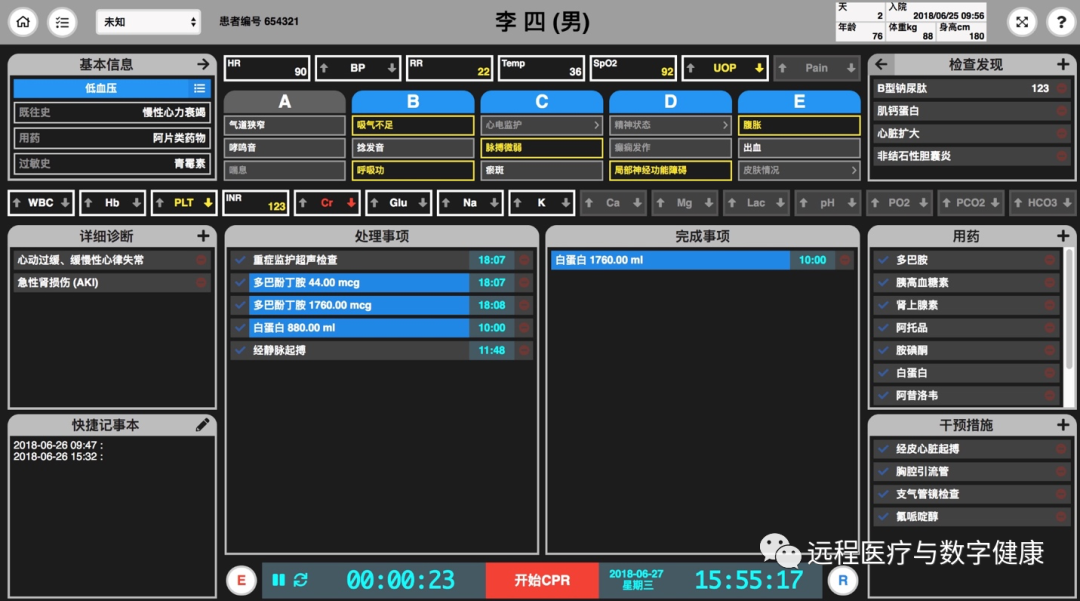Open the list icon on the 低血压 bar

[x=199, y=88]
